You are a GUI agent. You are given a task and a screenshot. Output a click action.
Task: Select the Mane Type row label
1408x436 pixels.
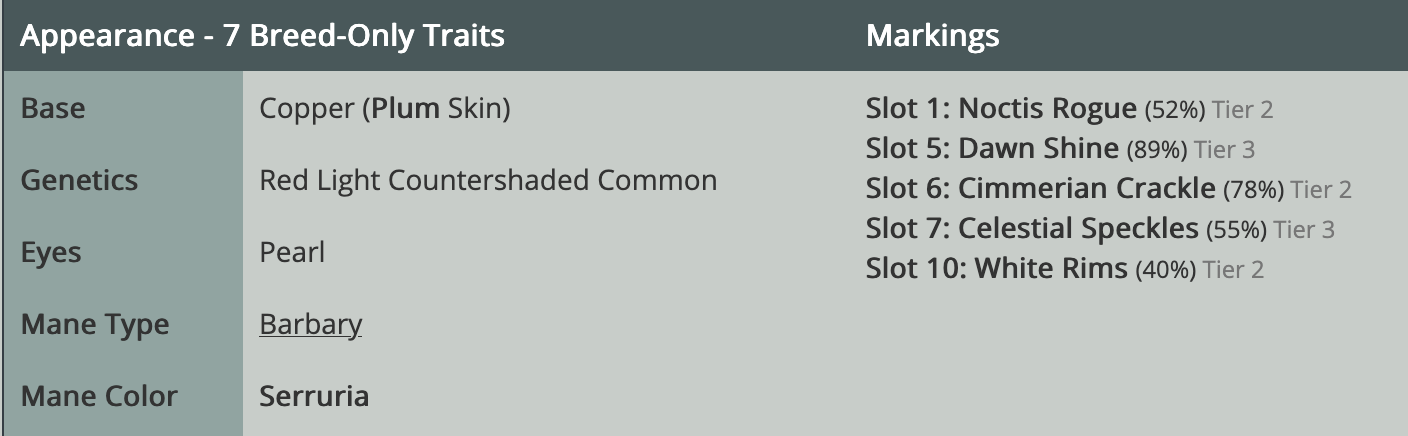(95, 324)
